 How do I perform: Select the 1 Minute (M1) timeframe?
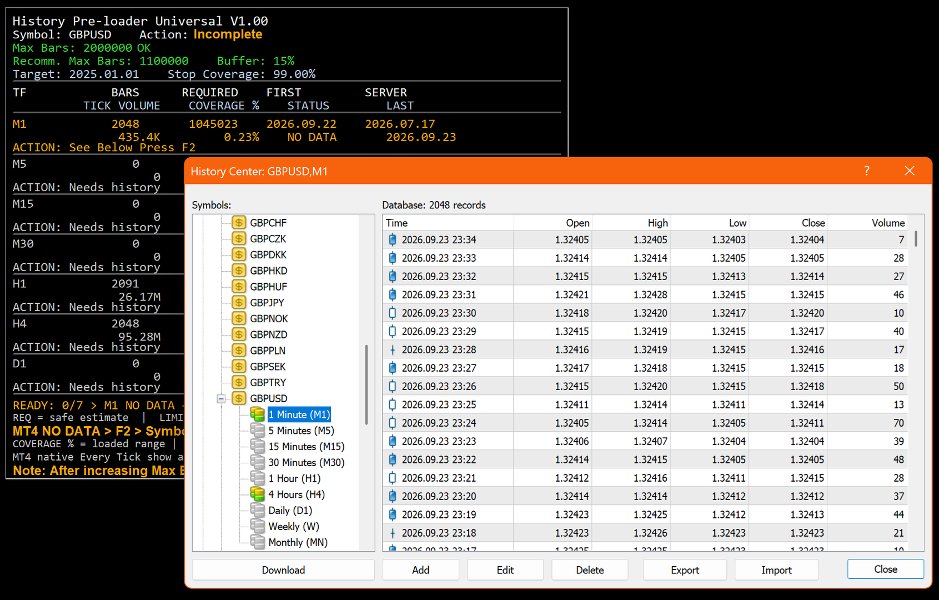pos(299,414)
